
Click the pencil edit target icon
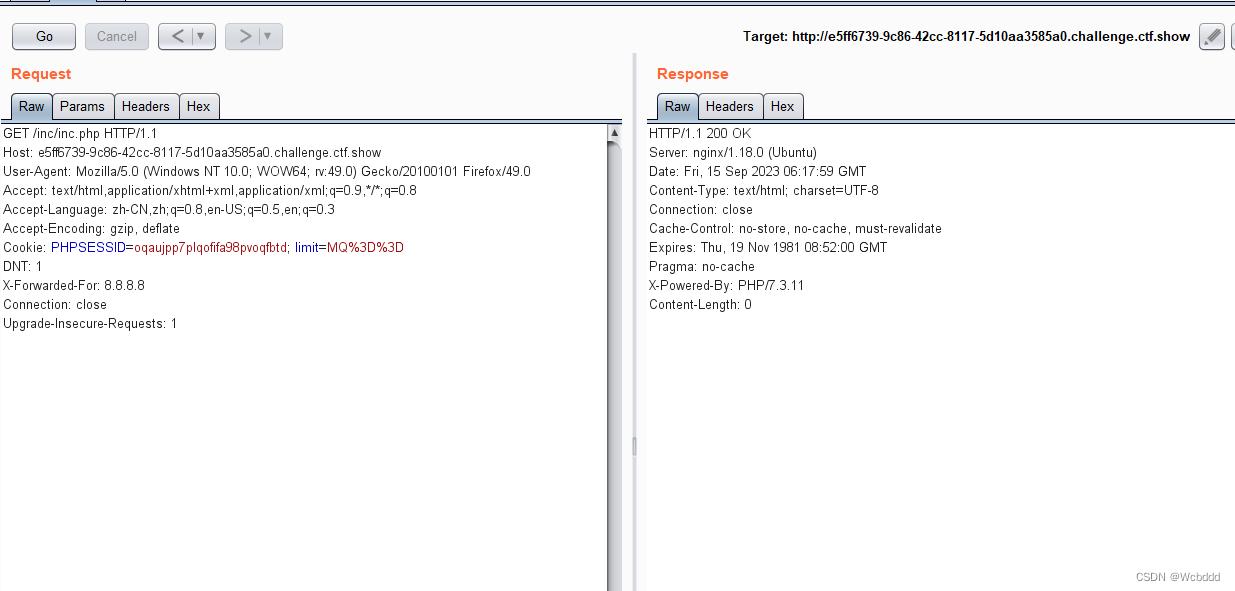point(1211,37)
